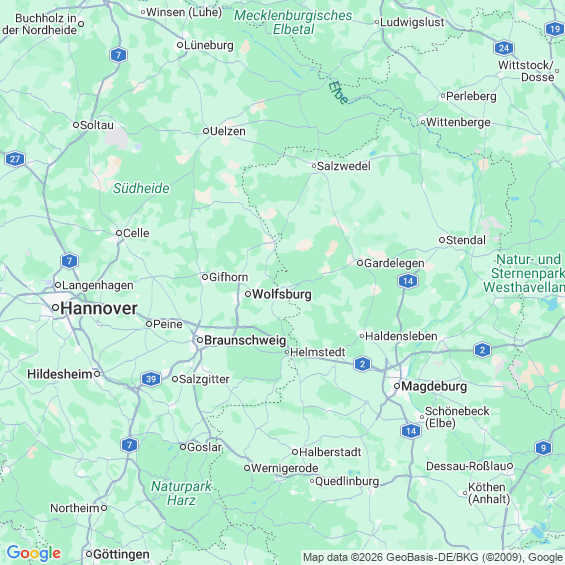The width and height of the screenshot is (565, 565).
Task: Click the Elbe river label
Action: tap(338, 93)
